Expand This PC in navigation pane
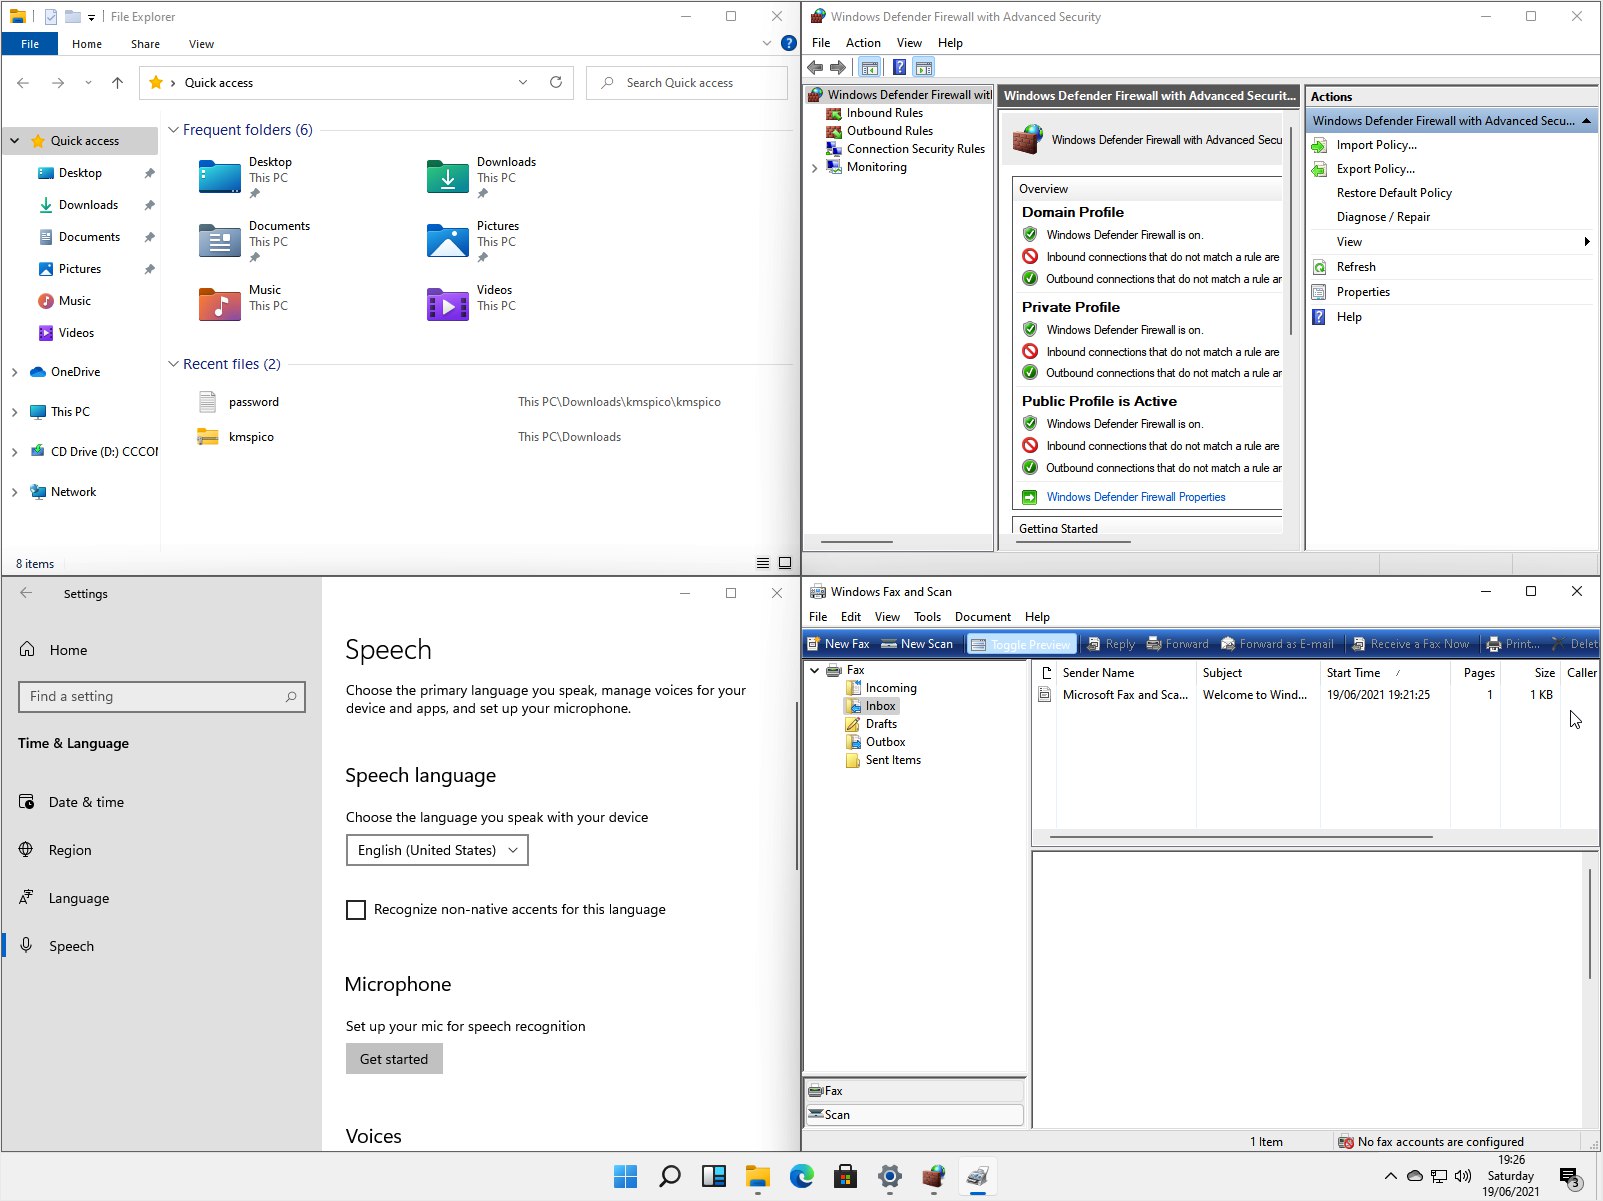The image size is (1603, 1201). [x=14, y=412]
